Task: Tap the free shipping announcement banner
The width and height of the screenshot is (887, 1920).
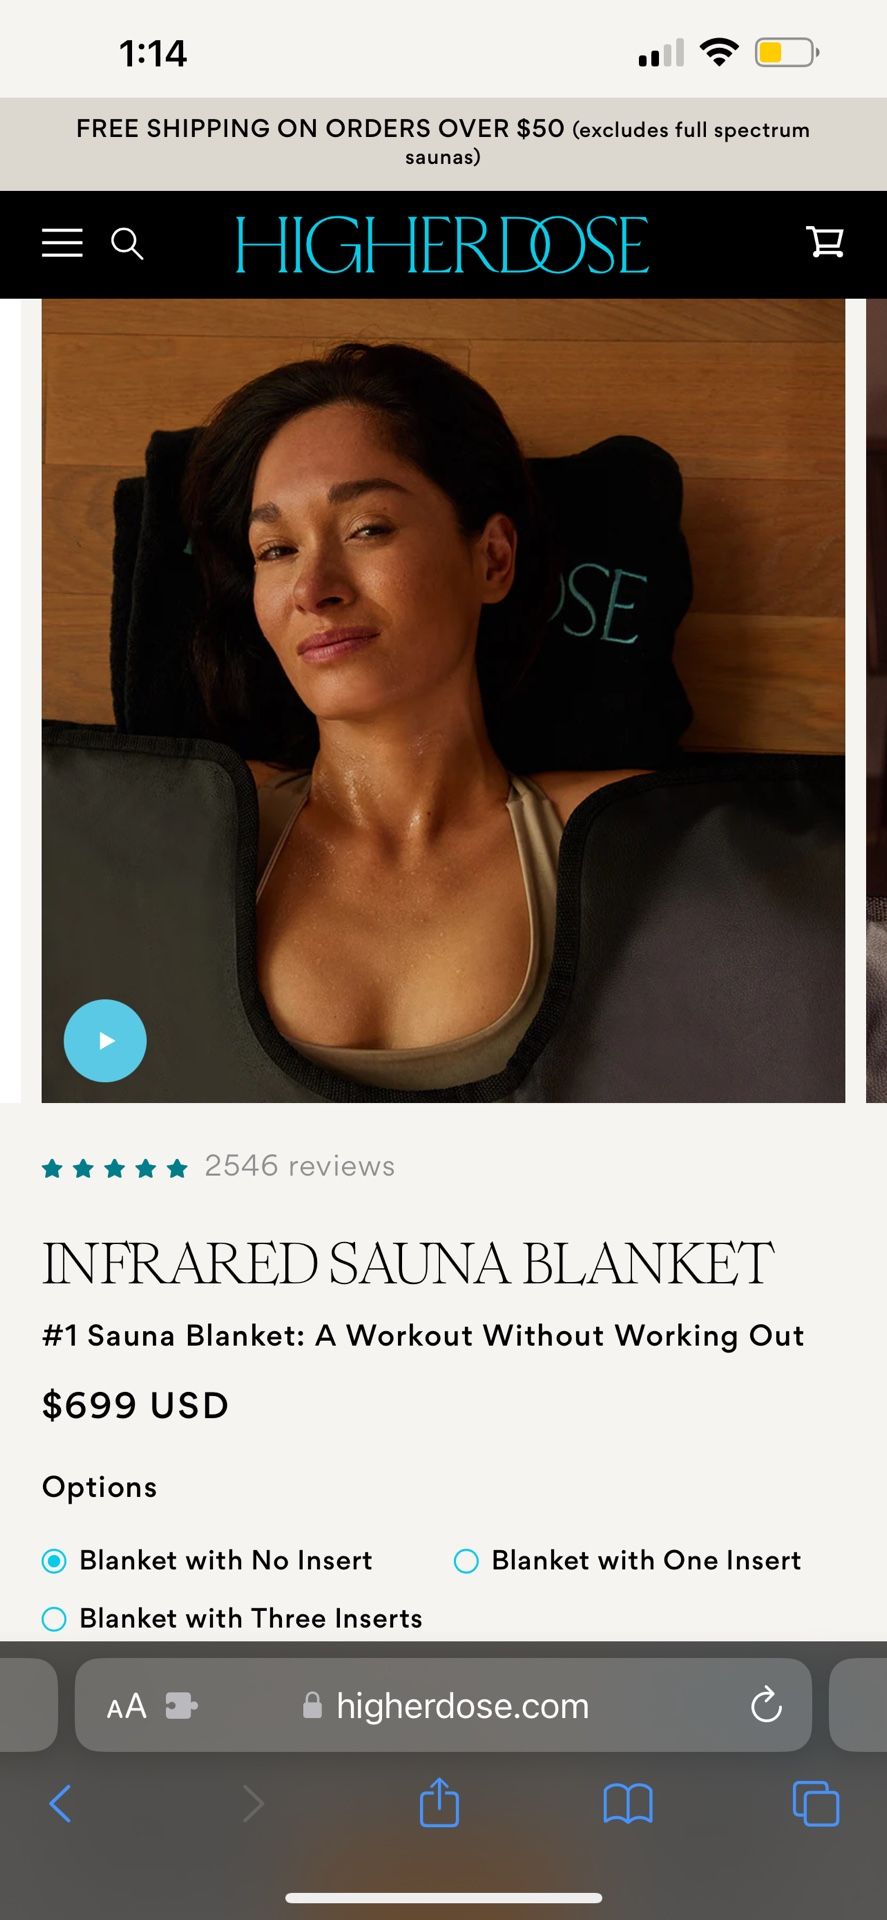Action: tap(443, 143)
